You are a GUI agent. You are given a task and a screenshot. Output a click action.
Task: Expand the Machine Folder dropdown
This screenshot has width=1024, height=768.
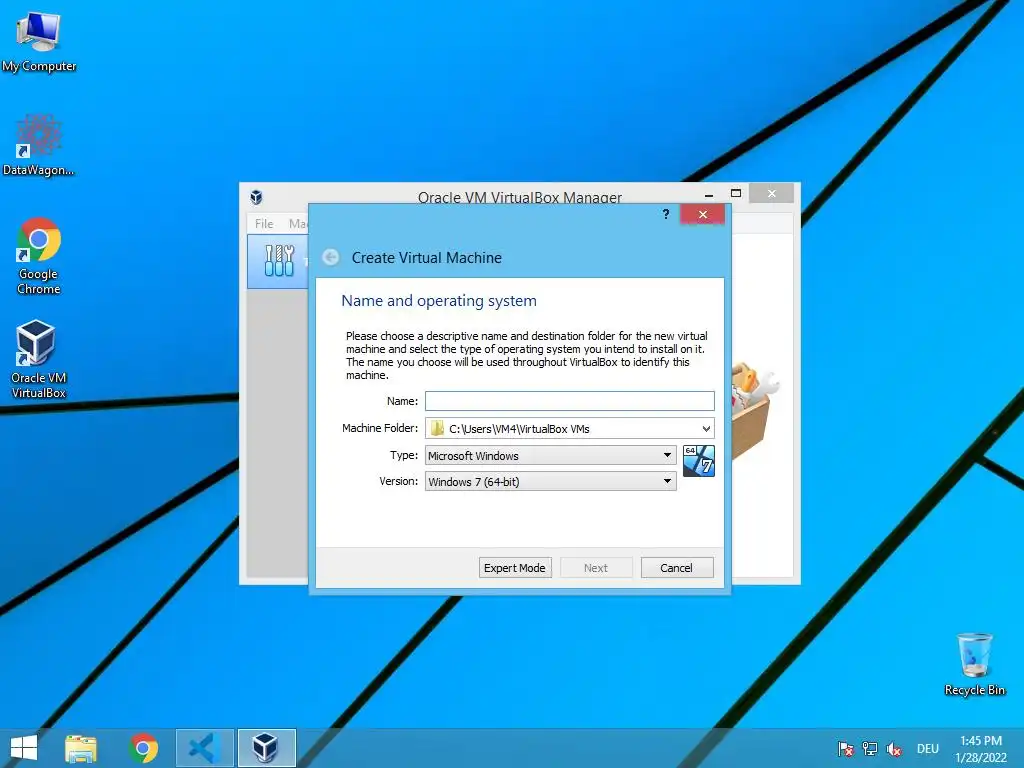point(706,428)
